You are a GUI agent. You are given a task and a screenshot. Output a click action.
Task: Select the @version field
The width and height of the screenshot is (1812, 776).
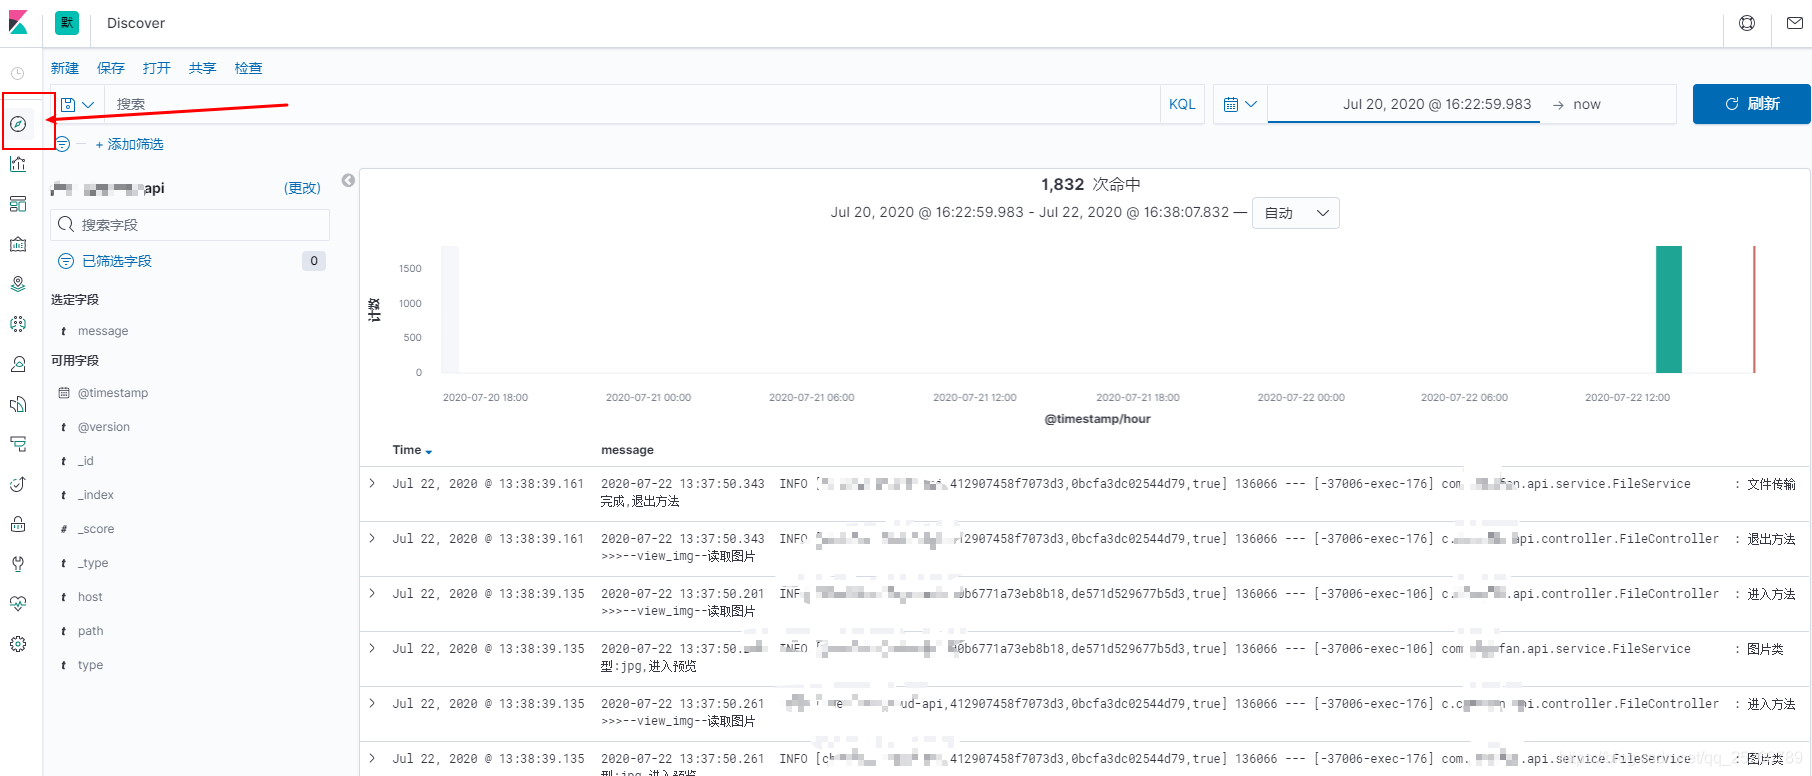[104, 427]
